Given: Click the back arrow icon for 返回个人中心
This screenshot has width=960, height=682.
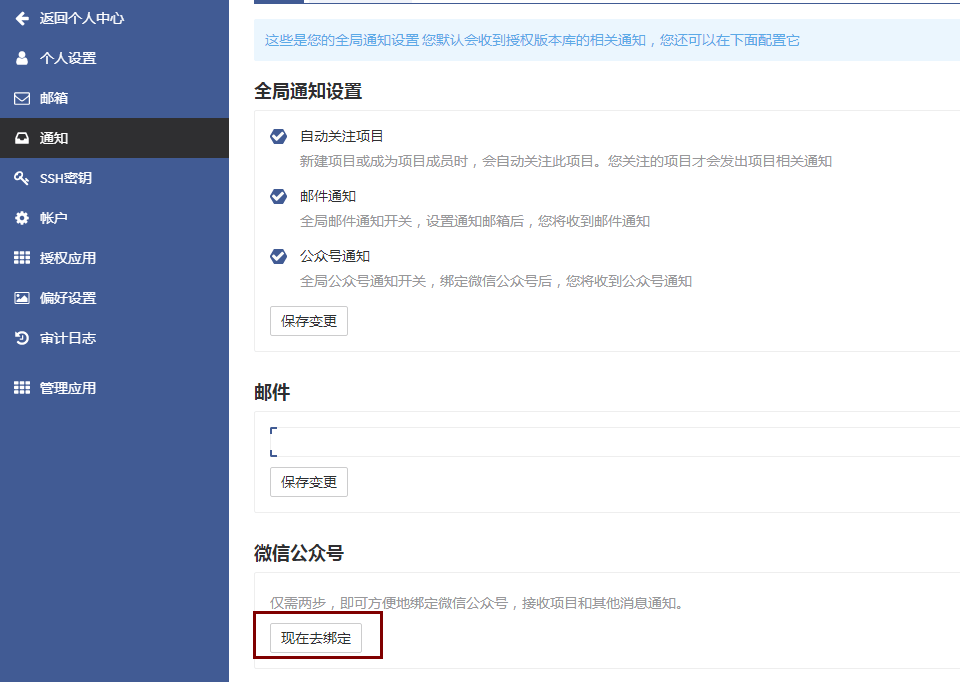Looking at the screenshot, I should tap(22, 18).
